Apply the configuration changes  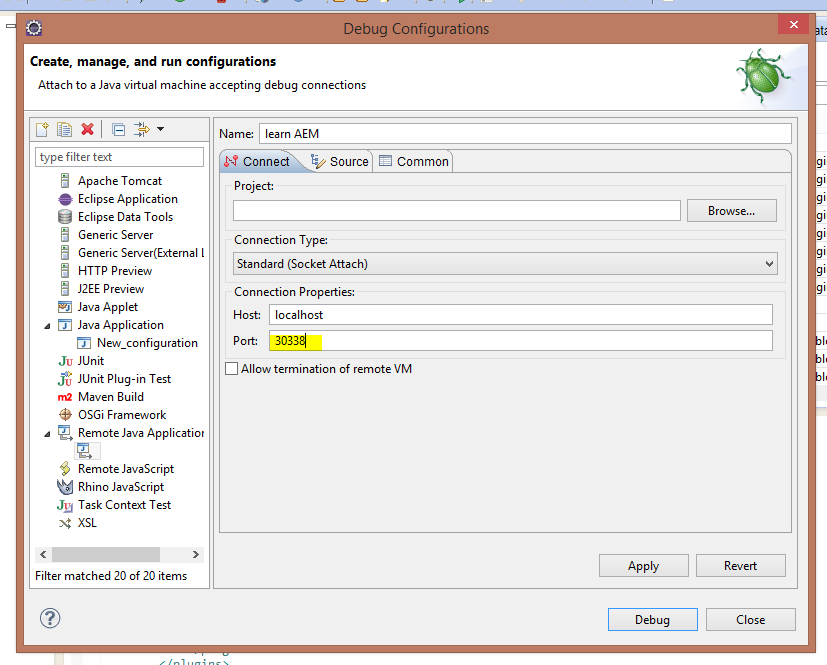pos(643,565)
